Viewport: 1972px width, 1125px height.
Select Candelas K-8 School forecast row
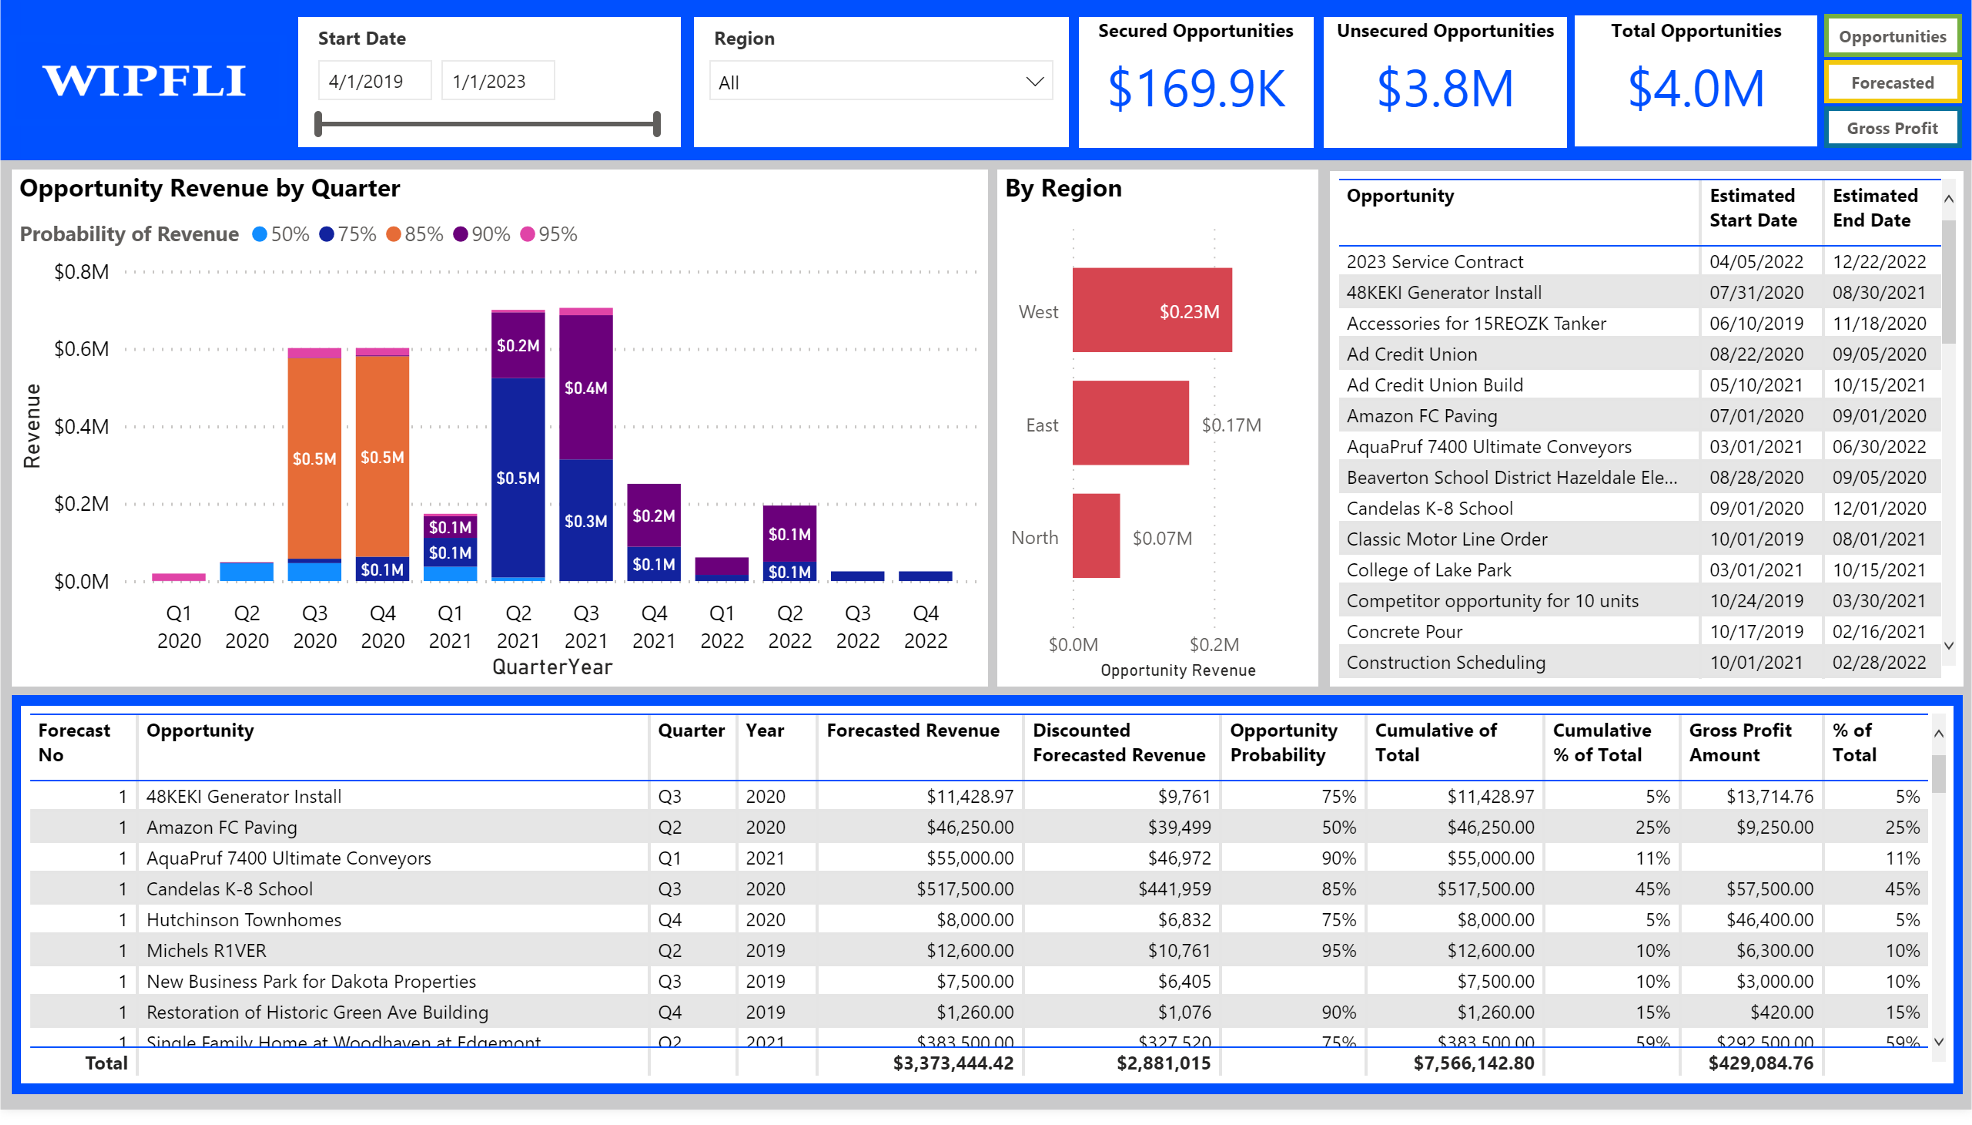[x=230, y=889]
